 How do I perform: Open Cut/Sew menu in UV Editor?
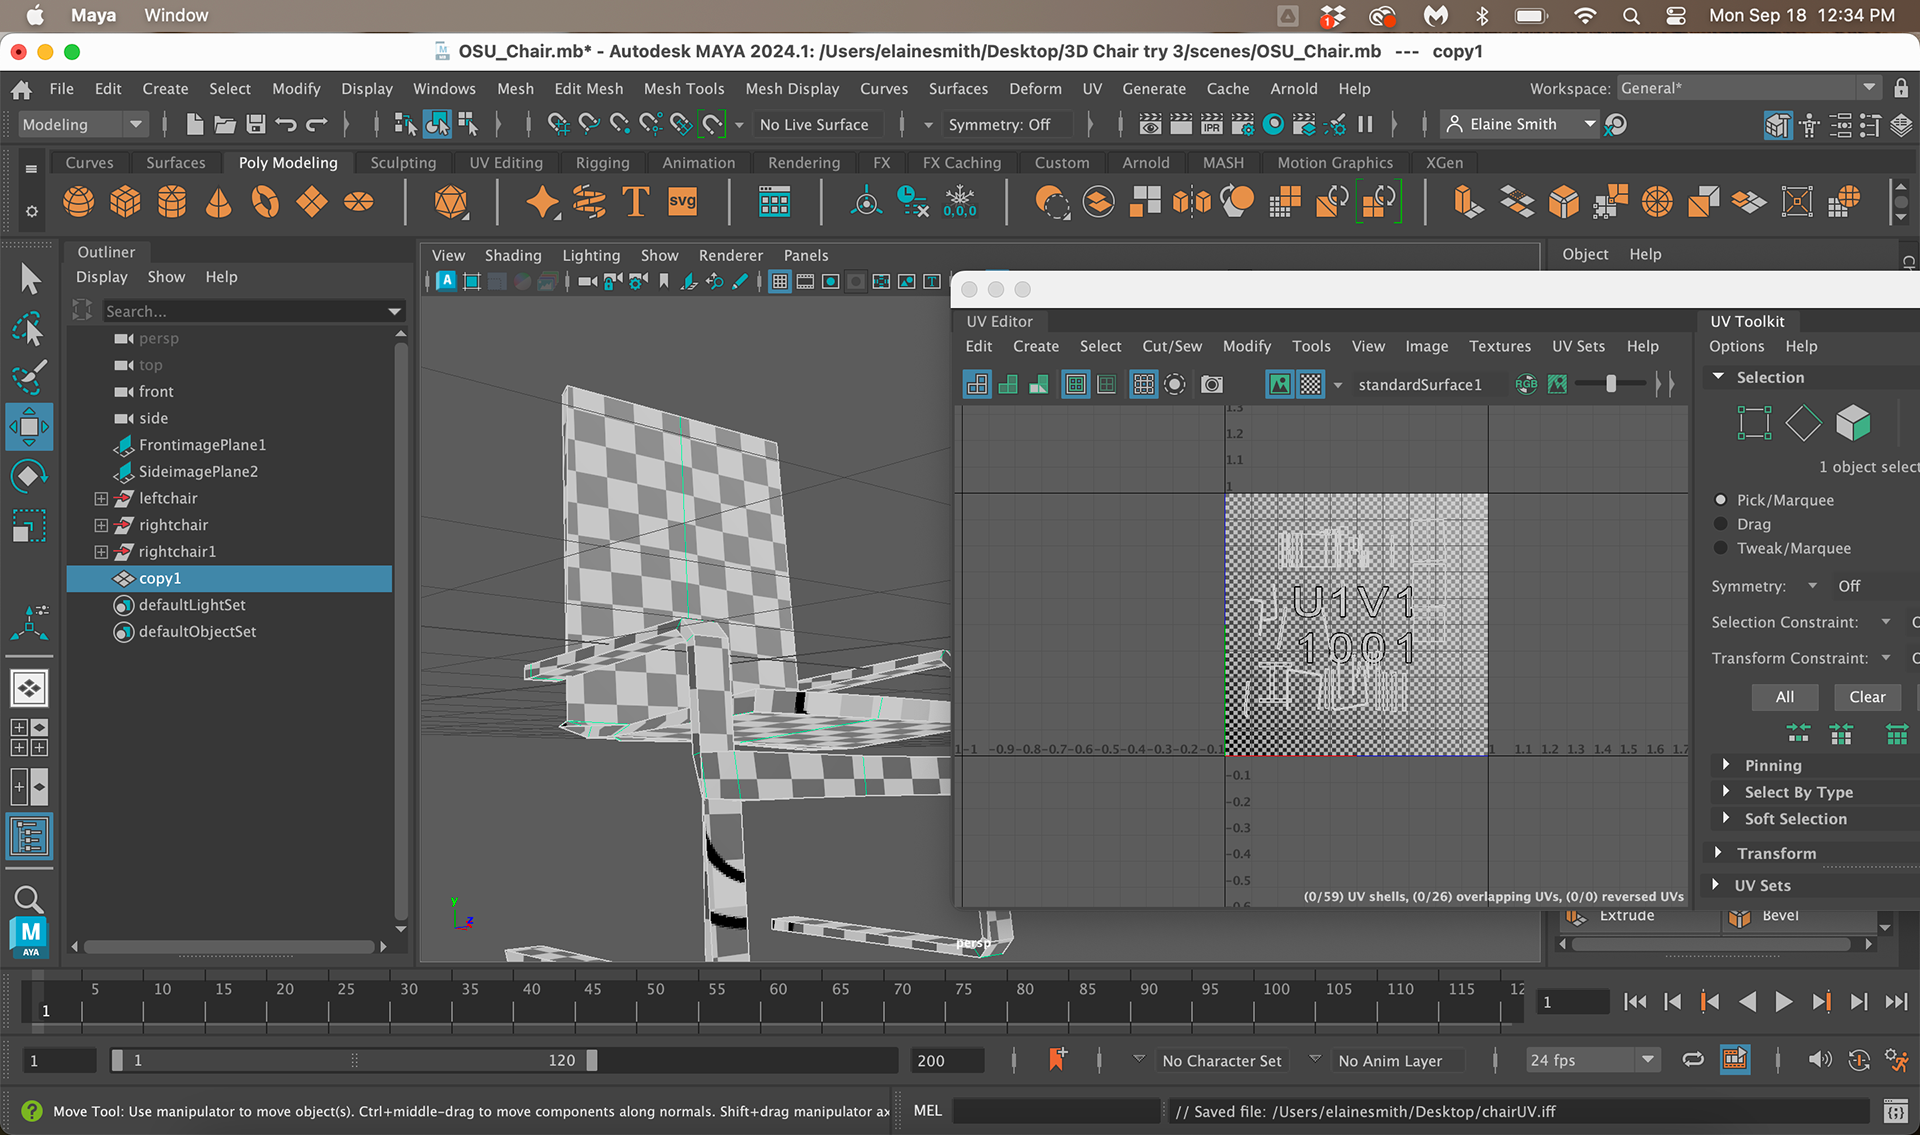point(1172,346)
